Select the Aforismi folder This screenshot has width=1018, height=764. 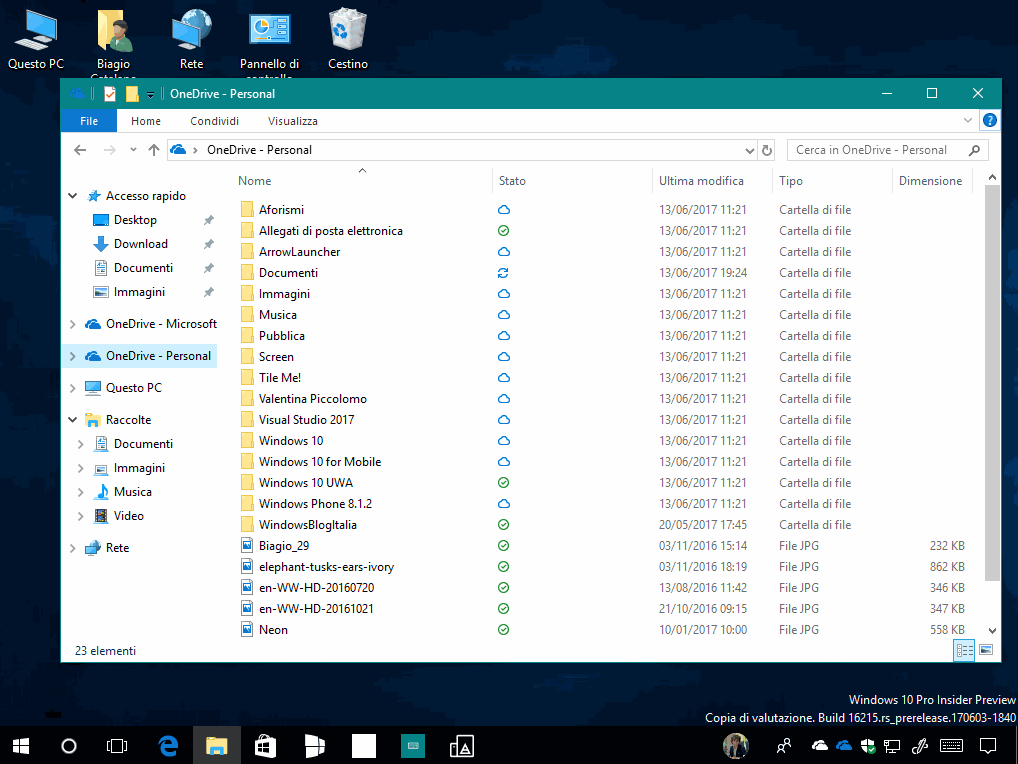click(x=281, y=210)
